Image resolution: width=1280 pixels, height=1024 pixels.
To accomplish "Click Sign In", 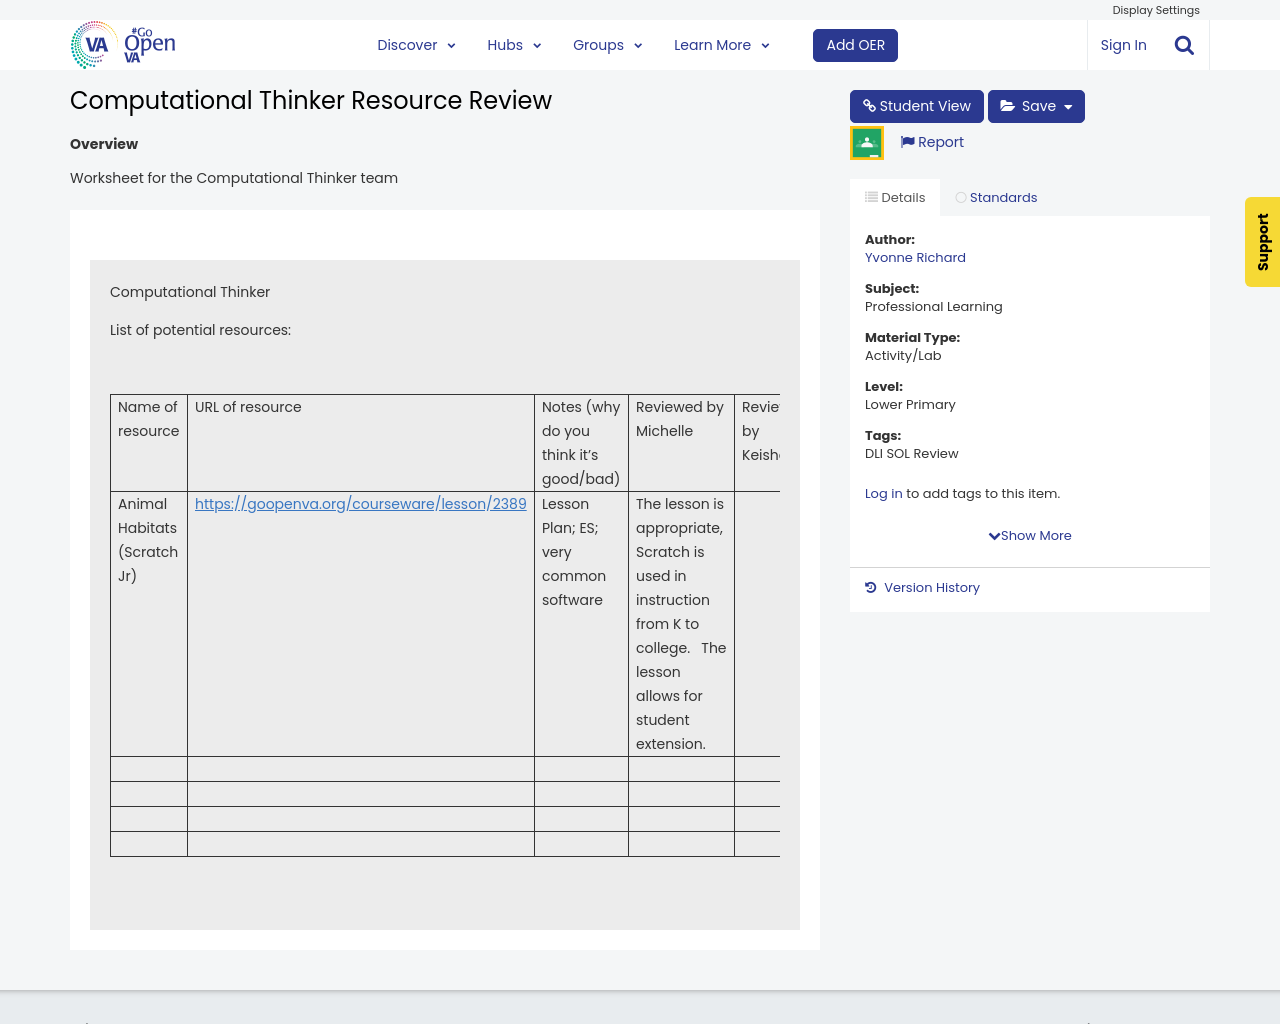I will coord(1123,45).
